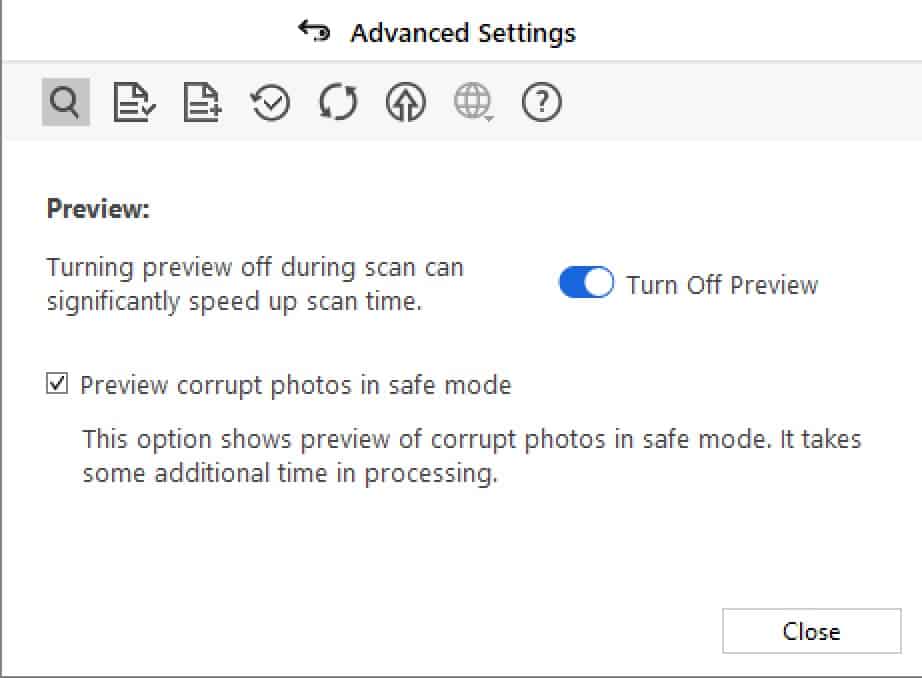Open the question mark help icon
Viewport: 922px width, 678px height.
[x=542, y=102]
